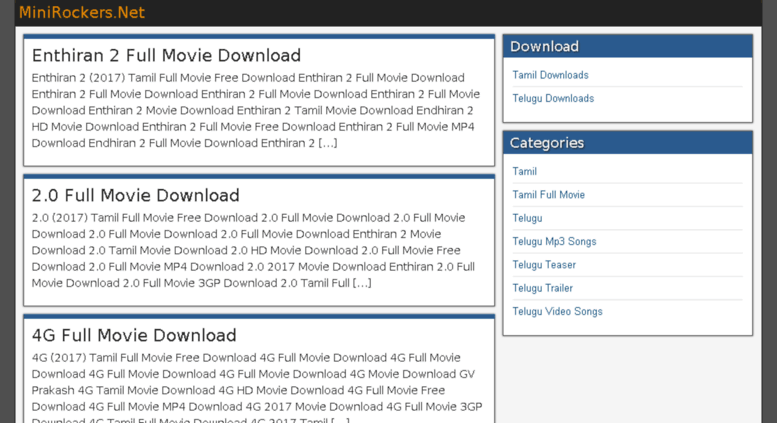The width and height of the screenshot is (777, 423).
Task: Open the 4G Full Movie Download post
Action: (x=134, y=335)
